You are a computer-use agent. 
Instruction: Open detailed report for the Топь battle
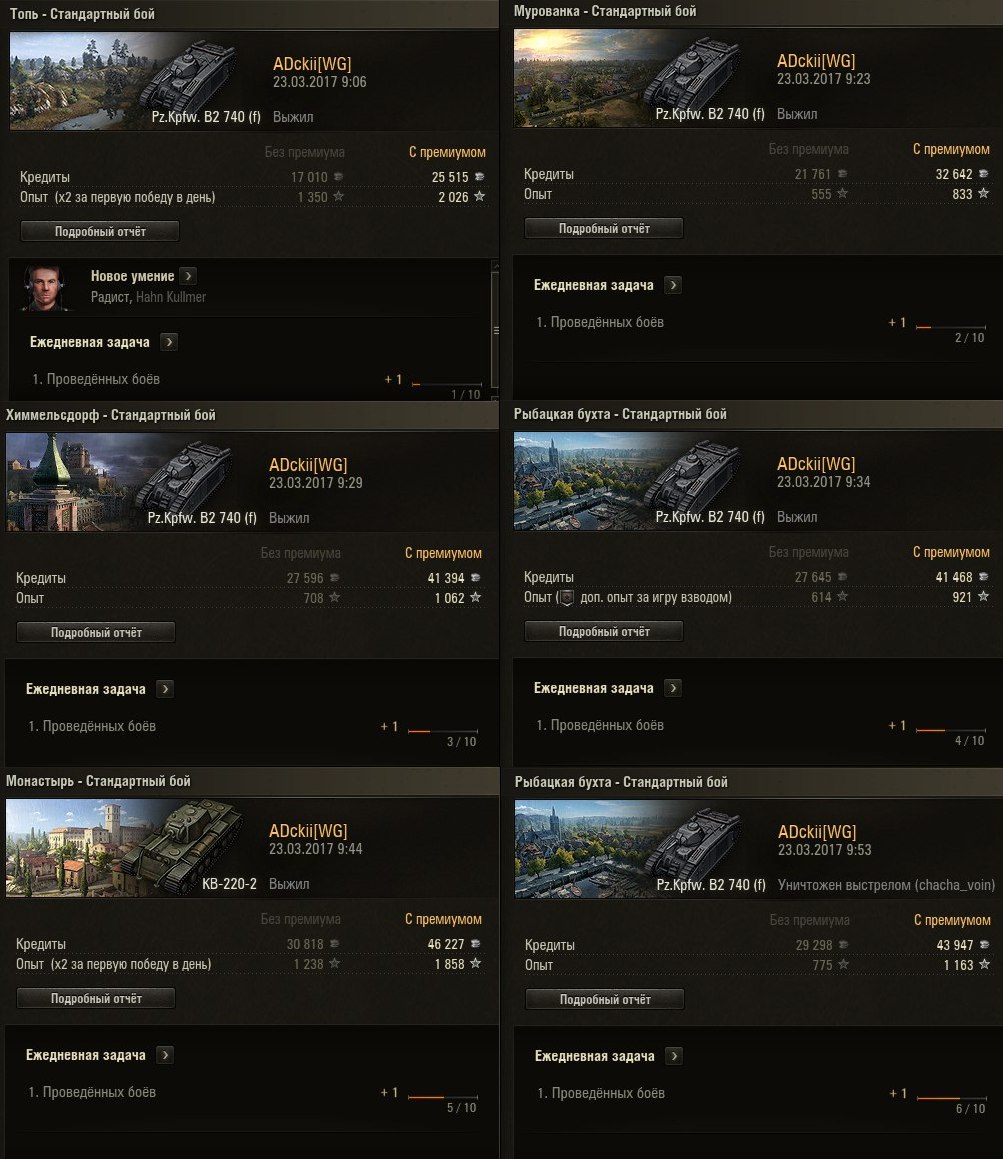click(100, 231)
